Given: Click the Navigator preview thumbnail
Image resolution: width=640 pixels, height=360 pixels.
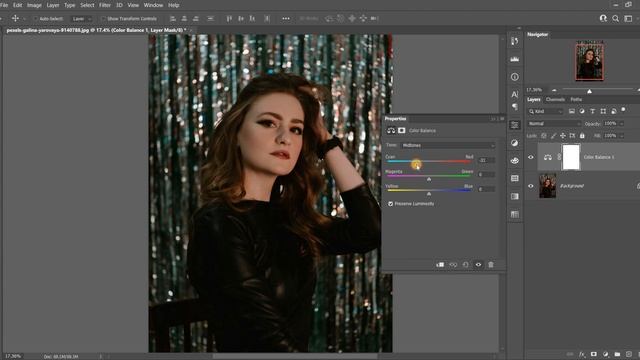Looking at the screenshot, I should [x=589, y=60].
